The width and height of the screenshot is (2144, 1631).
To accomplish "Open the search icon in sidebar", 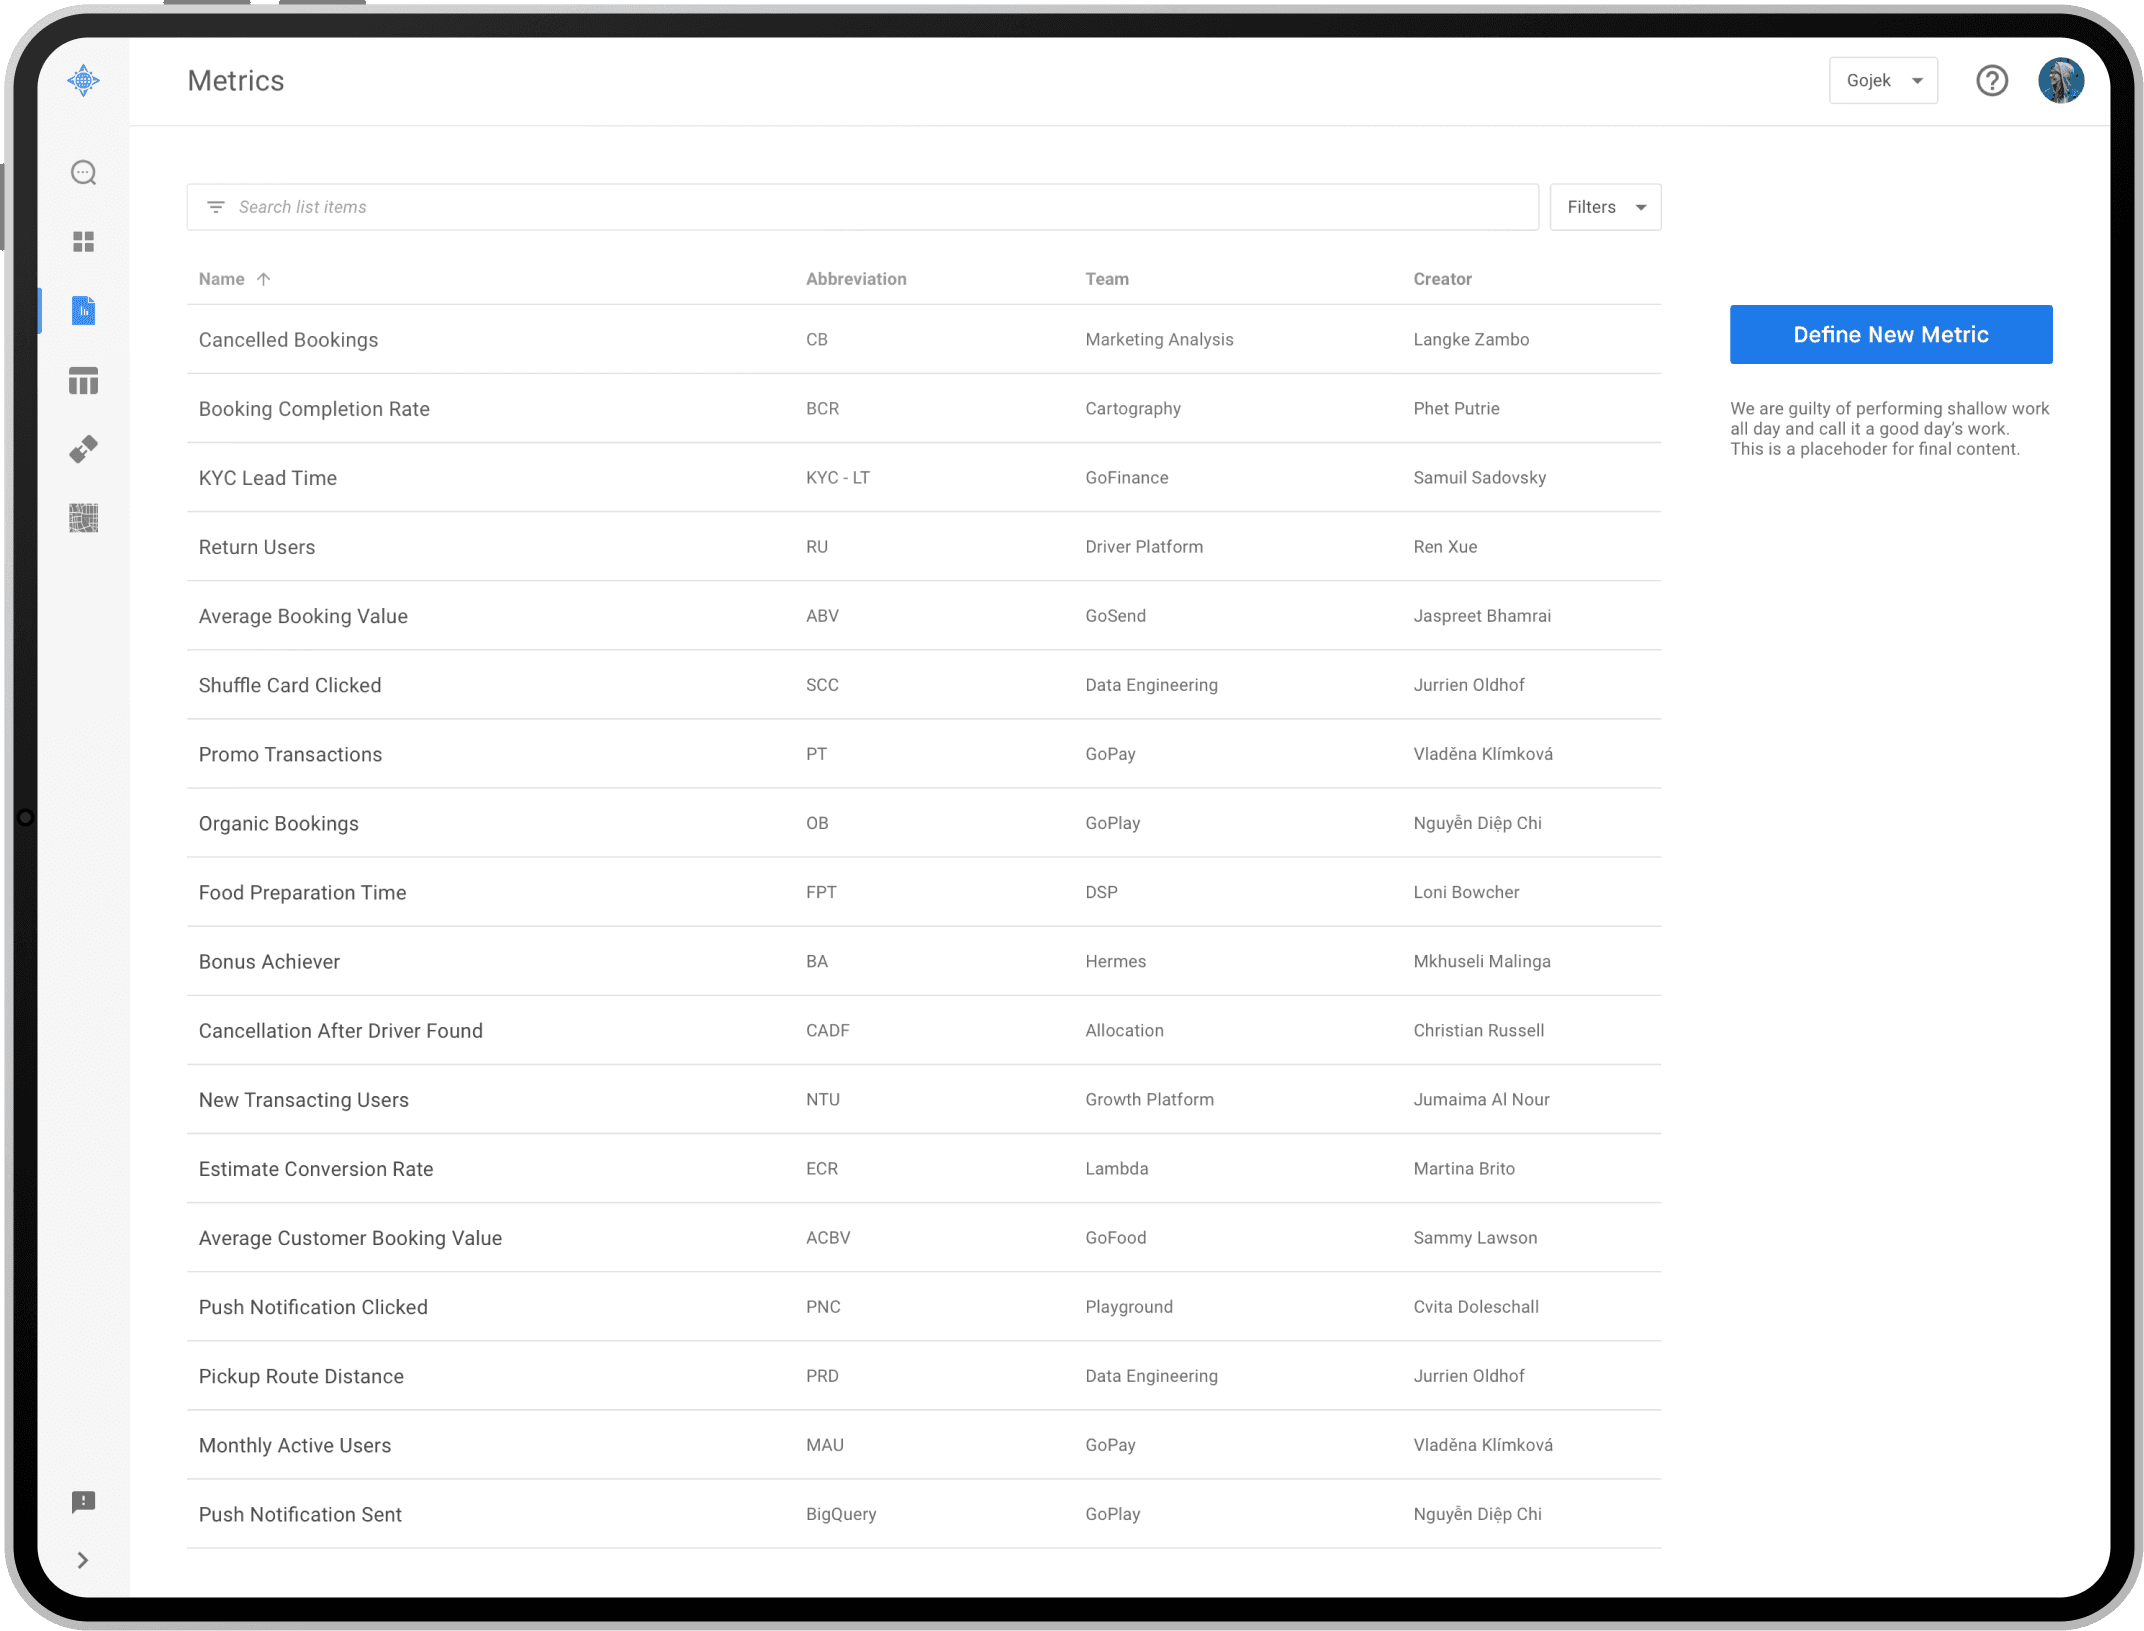I will [x=84, y=173].
